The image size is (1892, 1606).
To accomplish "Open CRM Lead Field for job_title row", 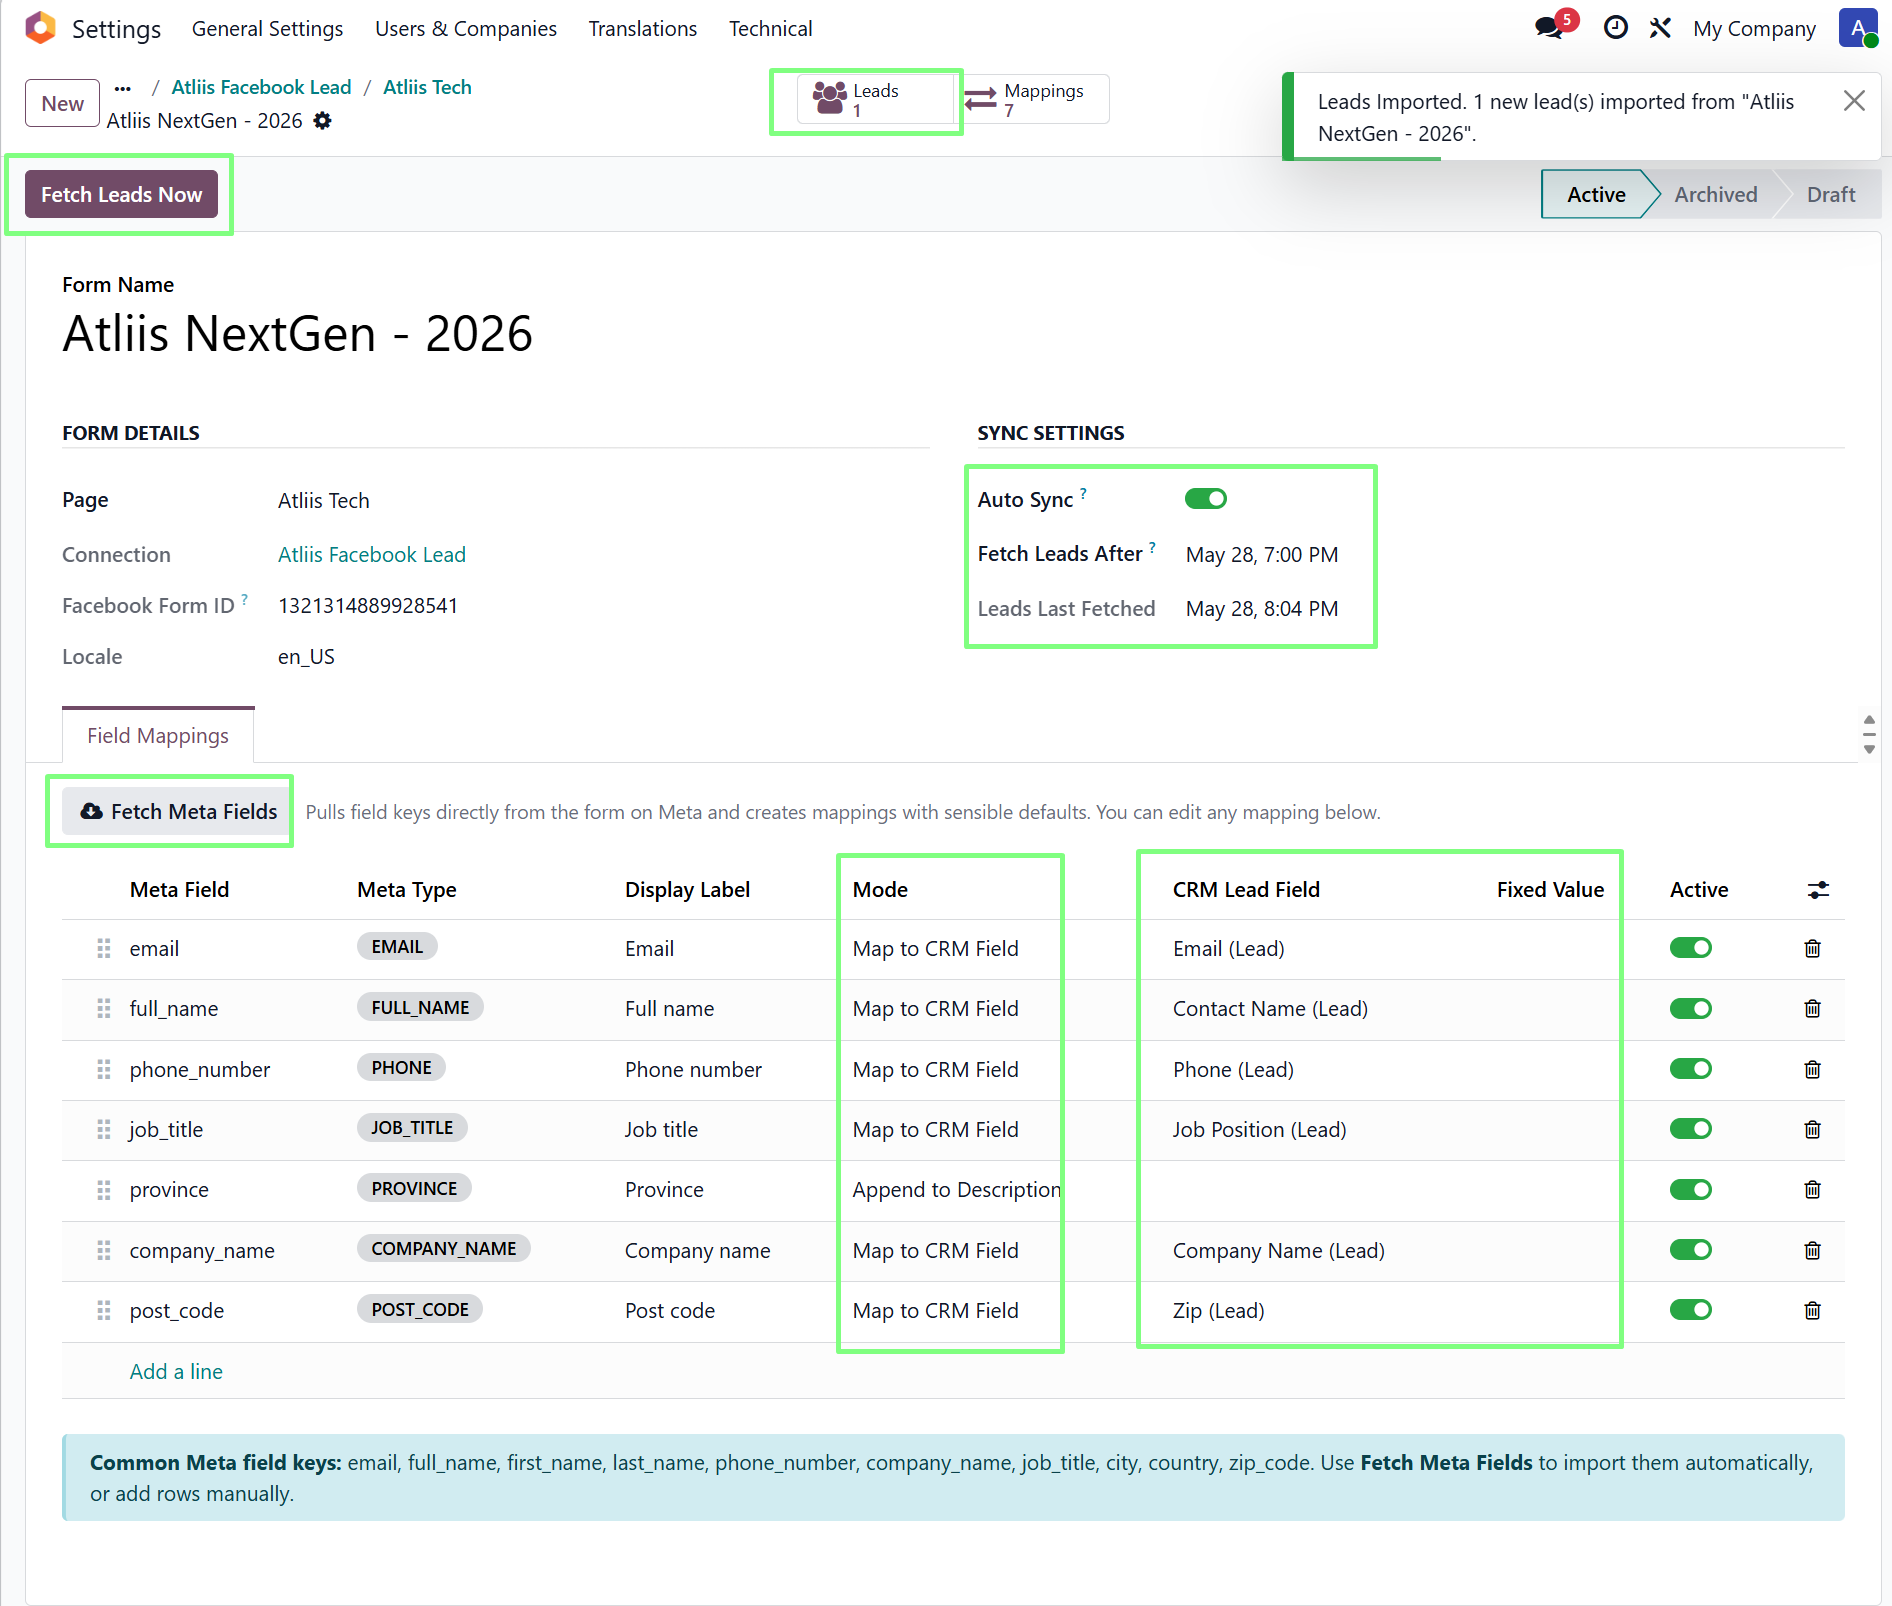I will click(x=1259, y=1129).
